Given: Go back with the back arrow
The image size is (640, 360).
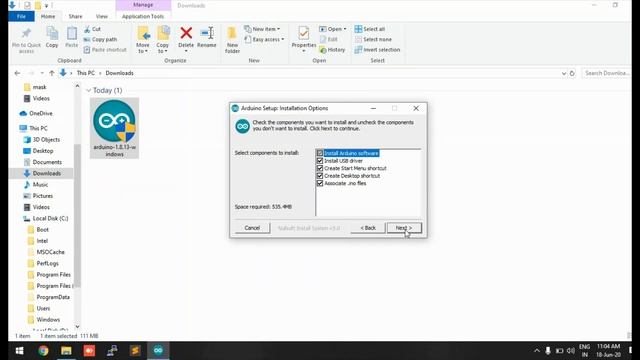Looking at the screenshot, I should pos(17,73).
